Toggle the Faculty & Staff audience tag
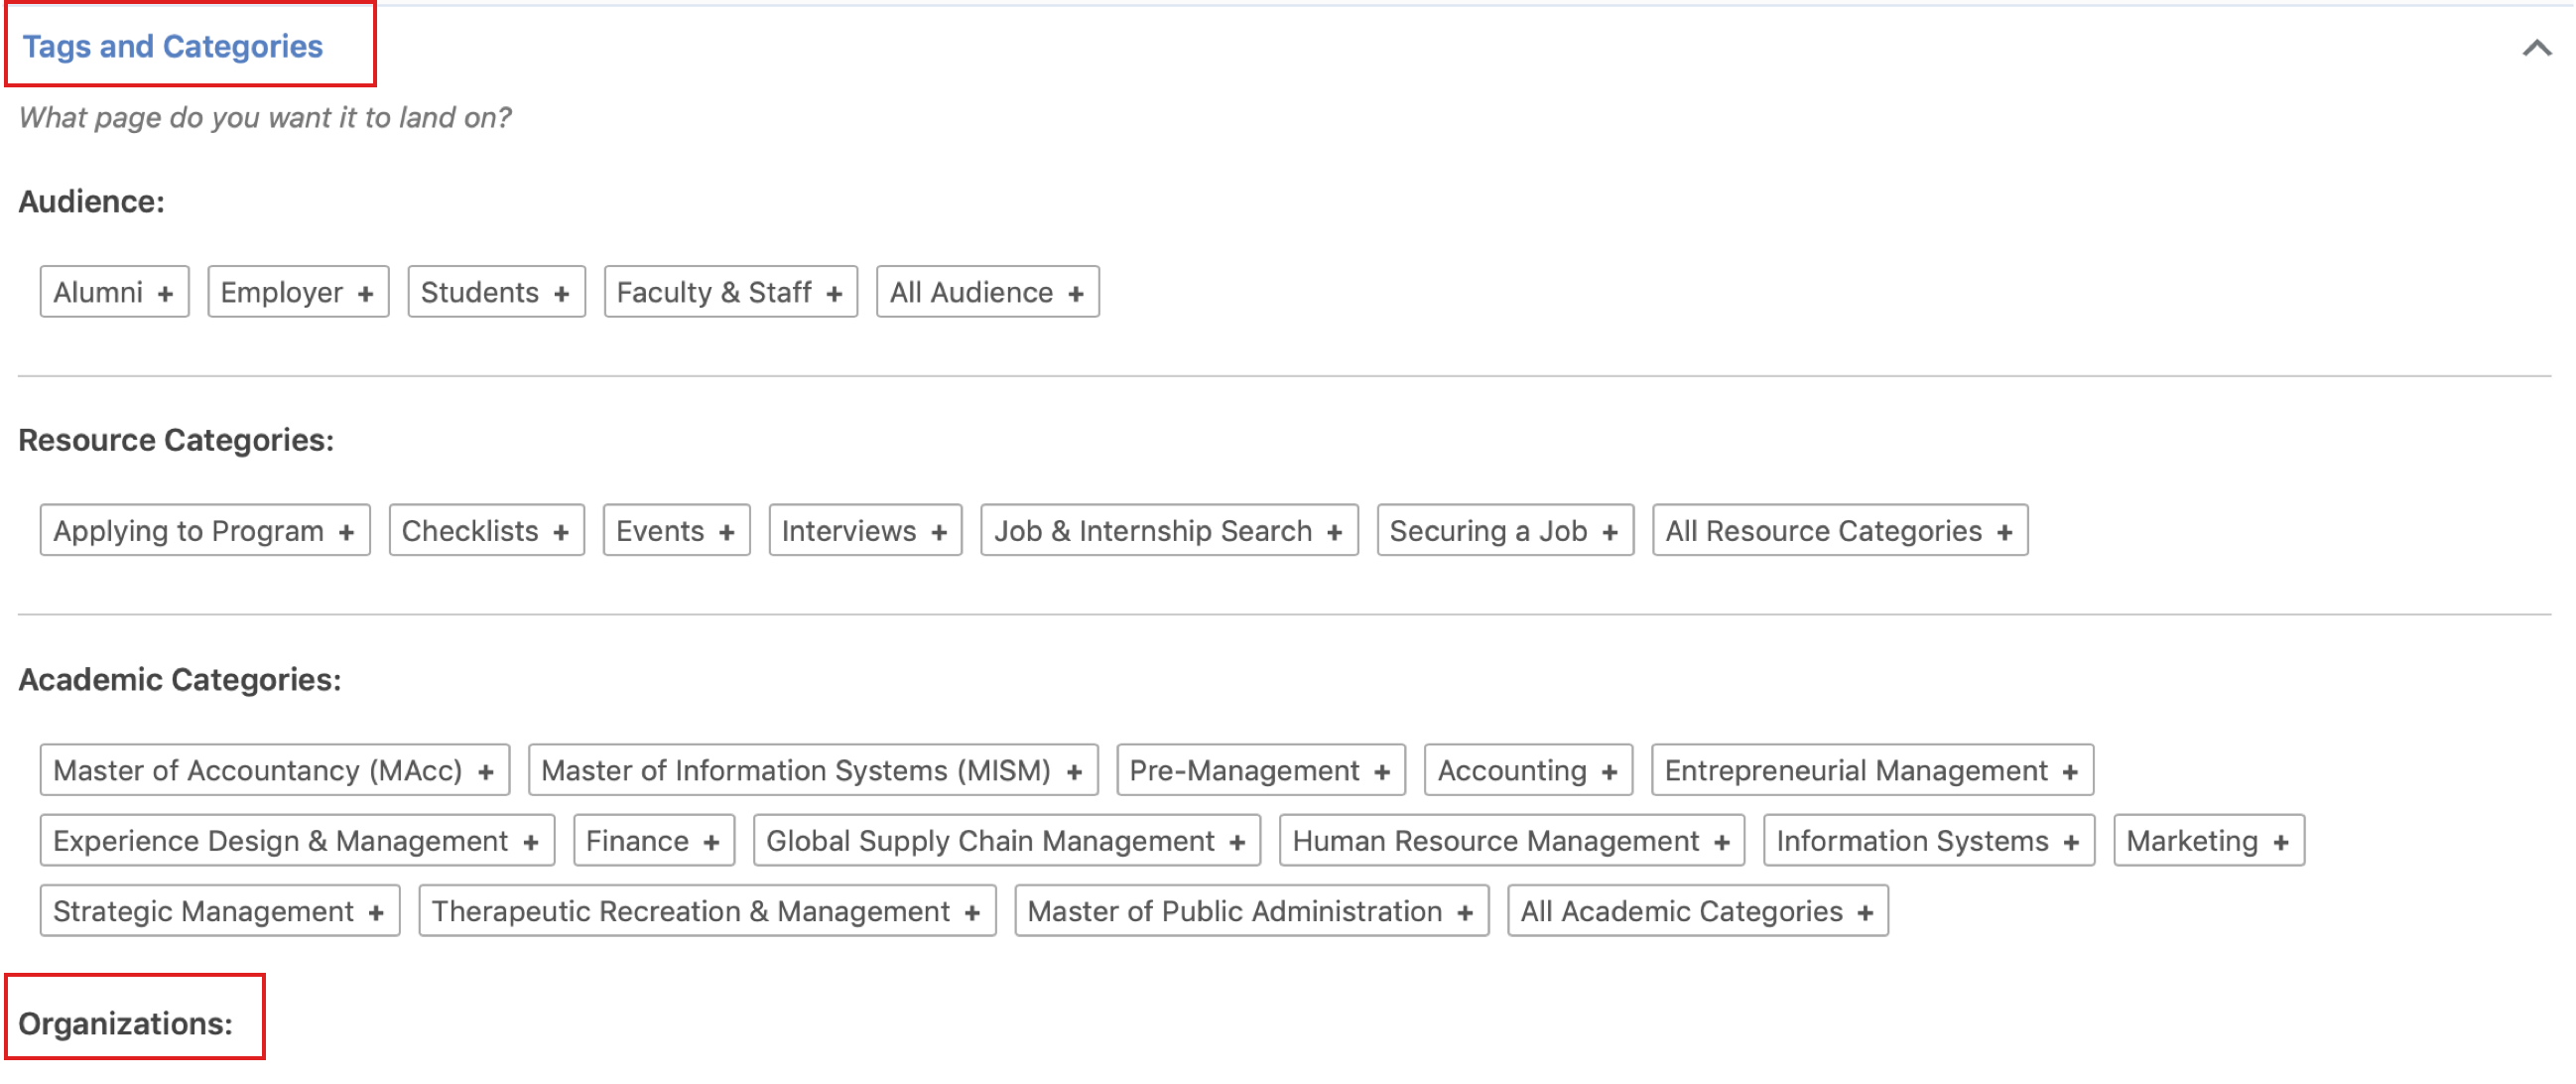Image resolution: width=2576 pixels, height=1084 pixels. coord(730,292)
